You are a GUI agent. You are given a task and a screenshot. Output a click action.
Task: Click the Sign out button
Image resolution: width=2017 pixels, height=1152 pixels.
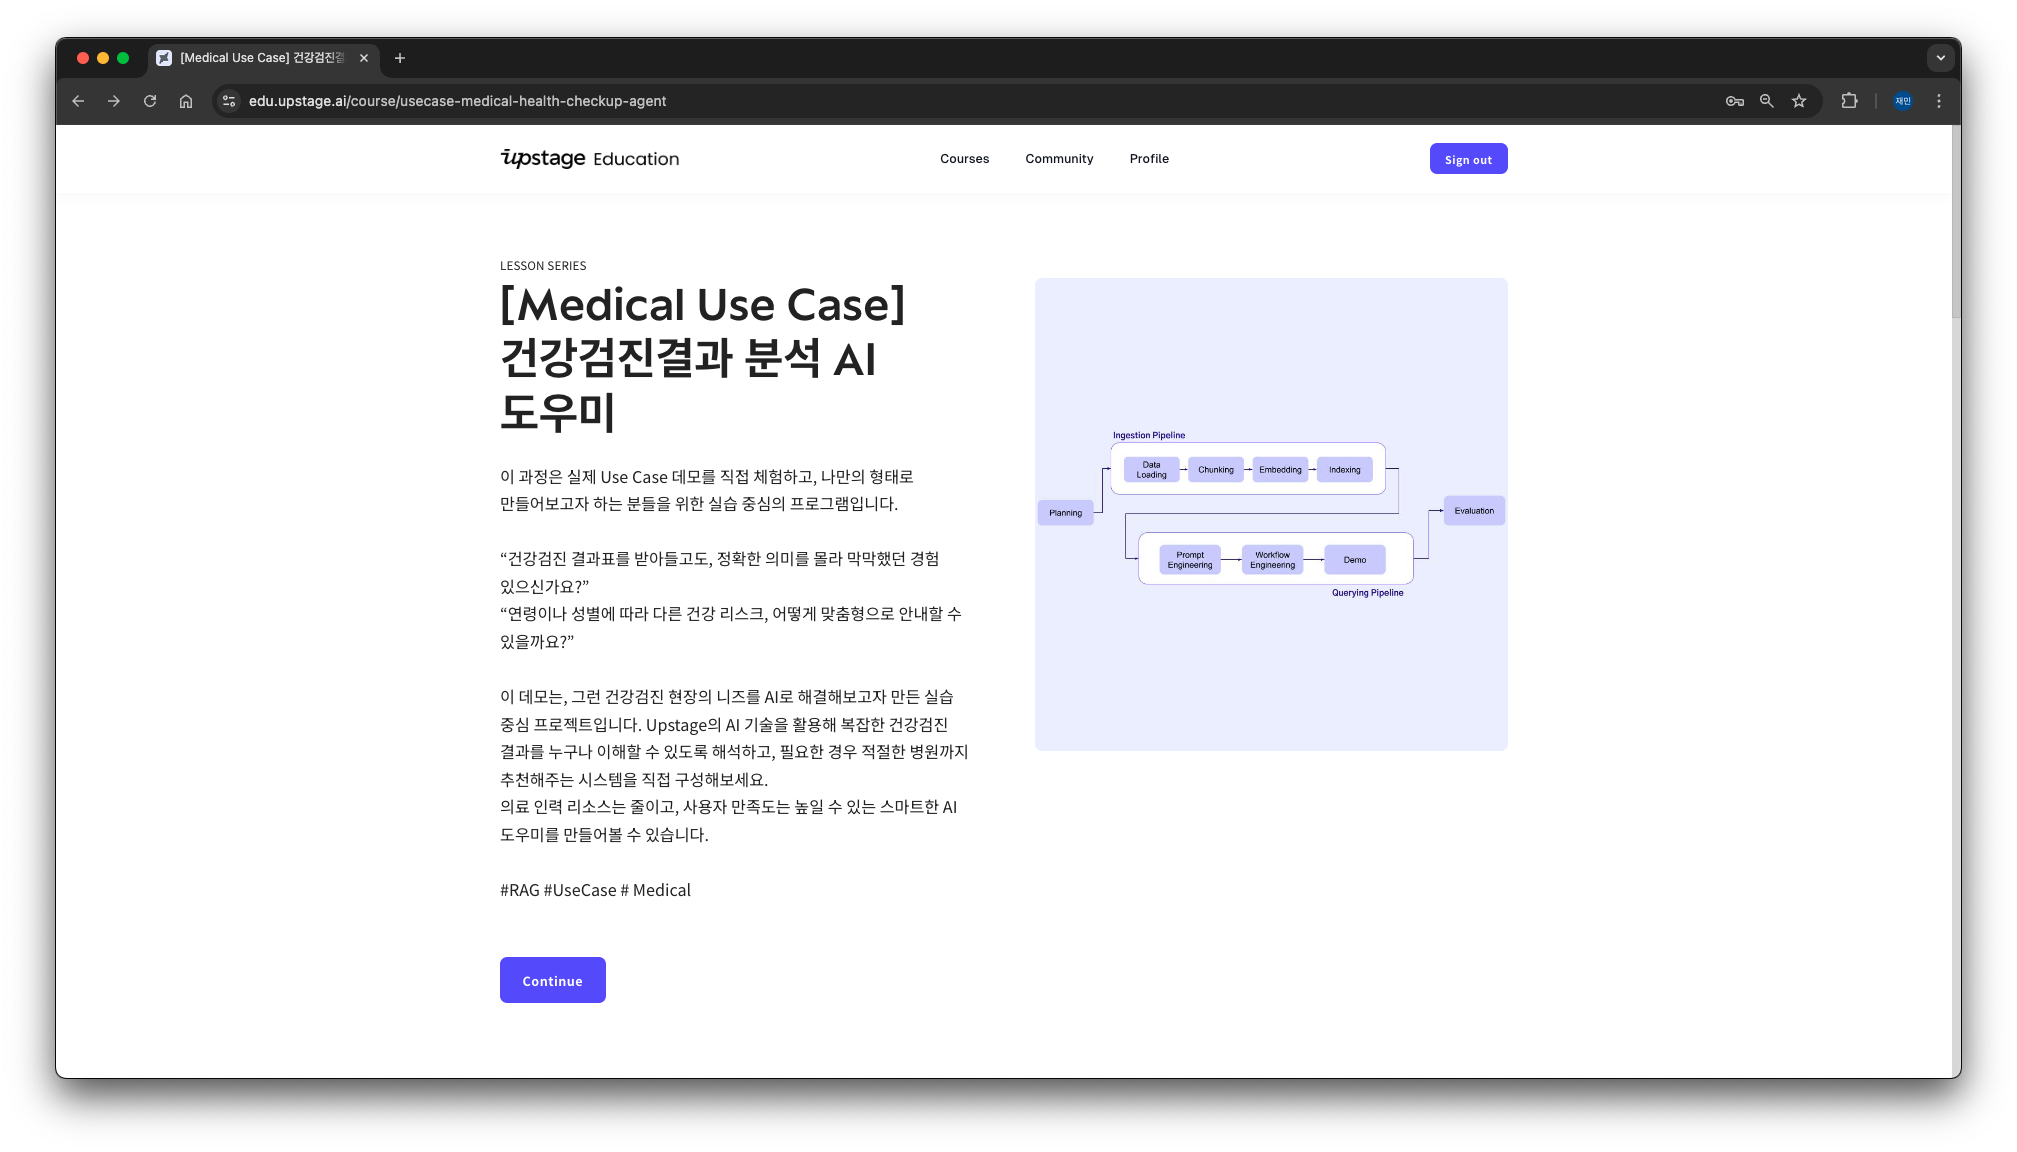pos(1468,159)
